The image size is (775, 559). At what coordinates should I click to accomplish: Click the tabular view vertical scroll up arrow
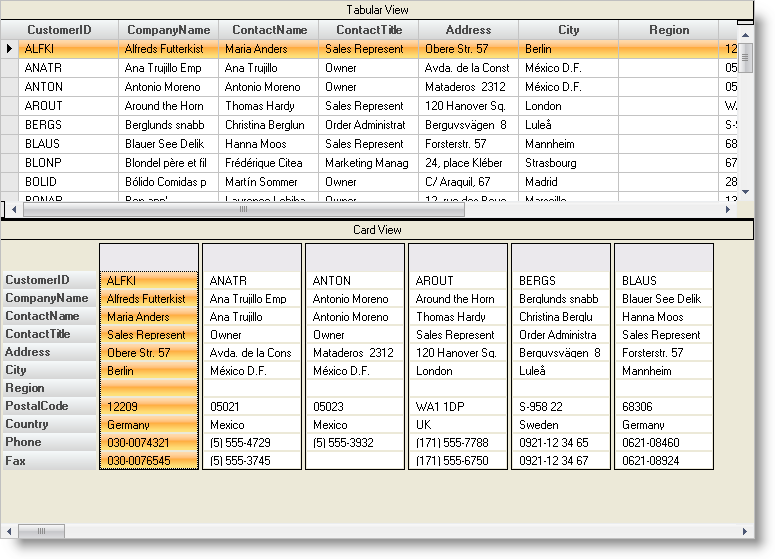tap(745, 35)
